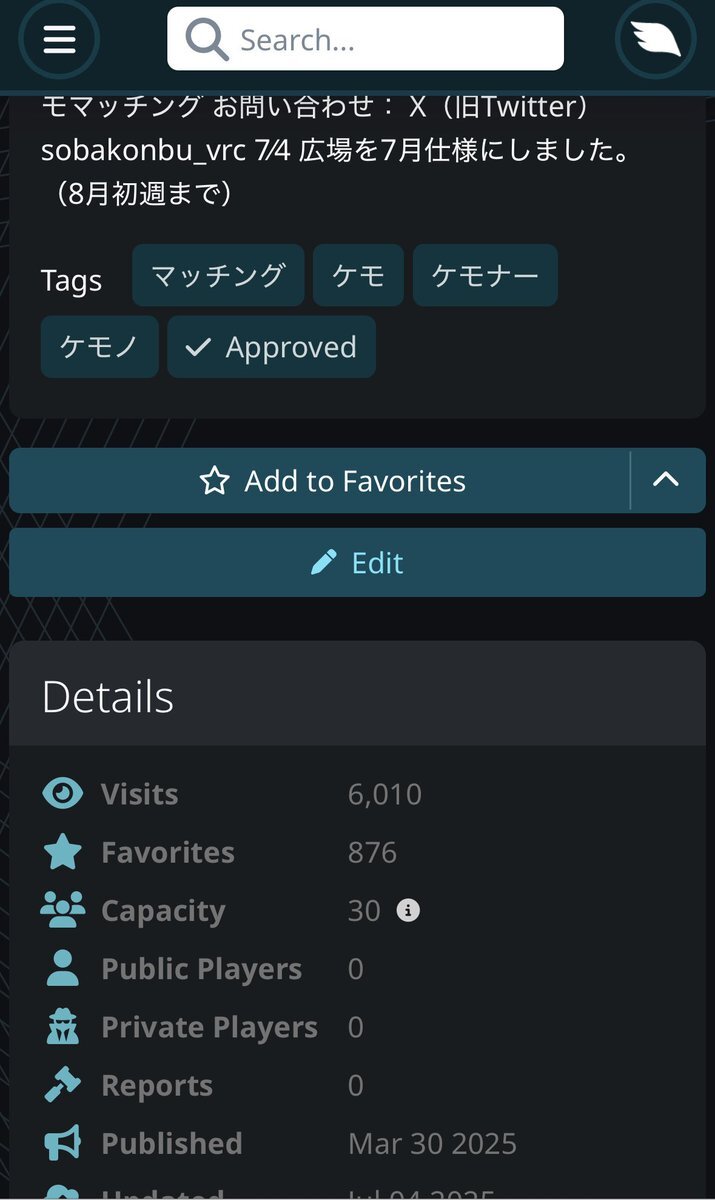Click the Public Players person icon
715x1200 pixels.
point(63,969)
